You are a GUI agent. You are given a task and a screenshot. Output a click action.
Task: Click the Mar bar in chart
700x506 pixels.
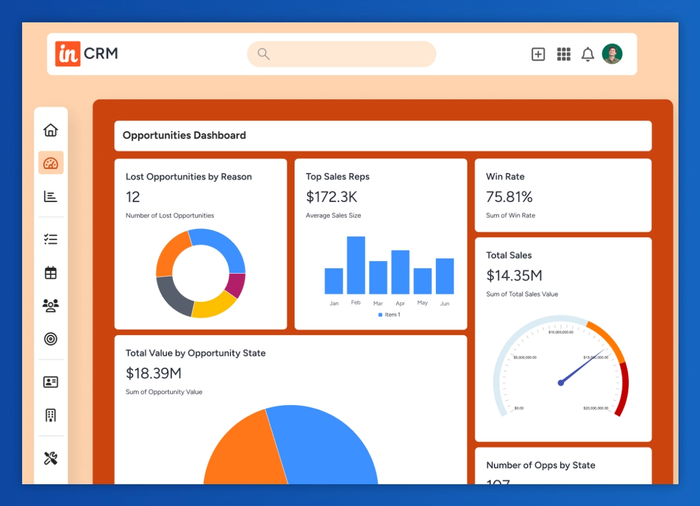tap(378, 277)
